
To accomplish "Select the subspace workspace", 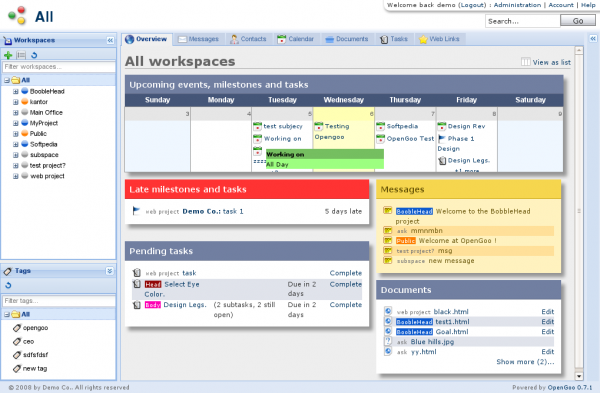I will pyautogui.click(x=44, y=155).
